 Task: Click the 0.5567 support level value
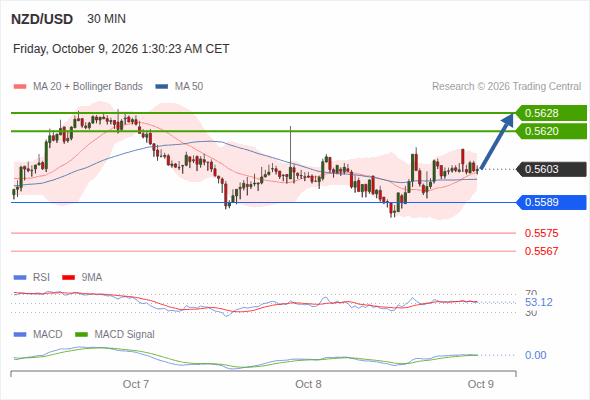tap(541, 251)
